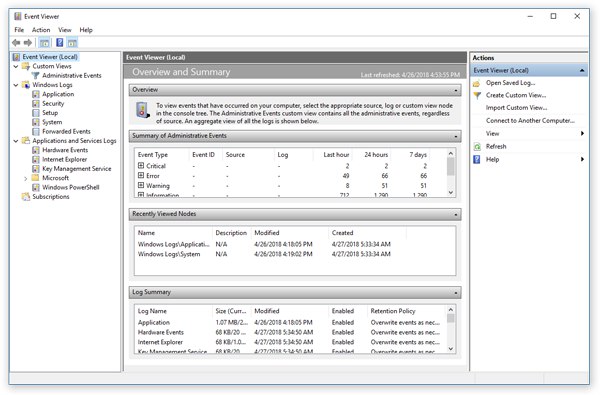This screenshot has height=395, width=600.
Task: Collapse the Recently Viewed Nodes section
Action: tap(456, 214)
